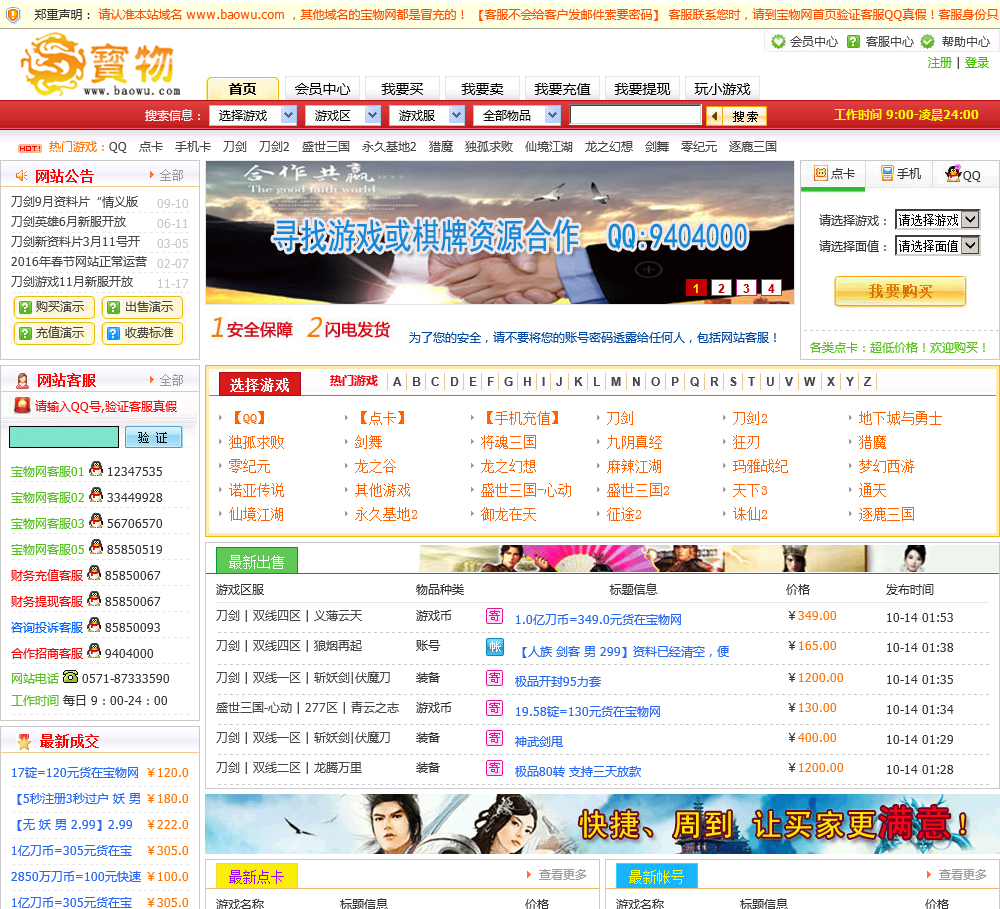Switch to the 会员中心 navigation tab
The width and height of the screenshot is (1000, 909).
323,89
